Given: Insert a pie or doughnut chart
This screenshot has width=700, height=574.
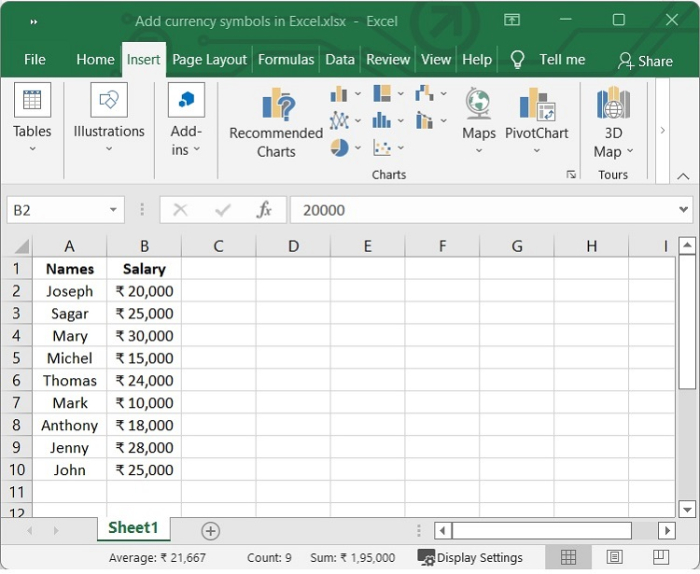Looking at the screenshot, I should pos(339,147).
